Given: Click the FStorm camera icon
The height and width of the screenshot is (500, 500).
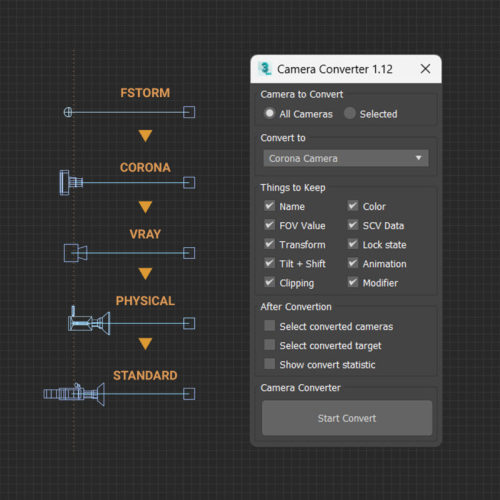Looking at the screenshot, I should (68, 112).
